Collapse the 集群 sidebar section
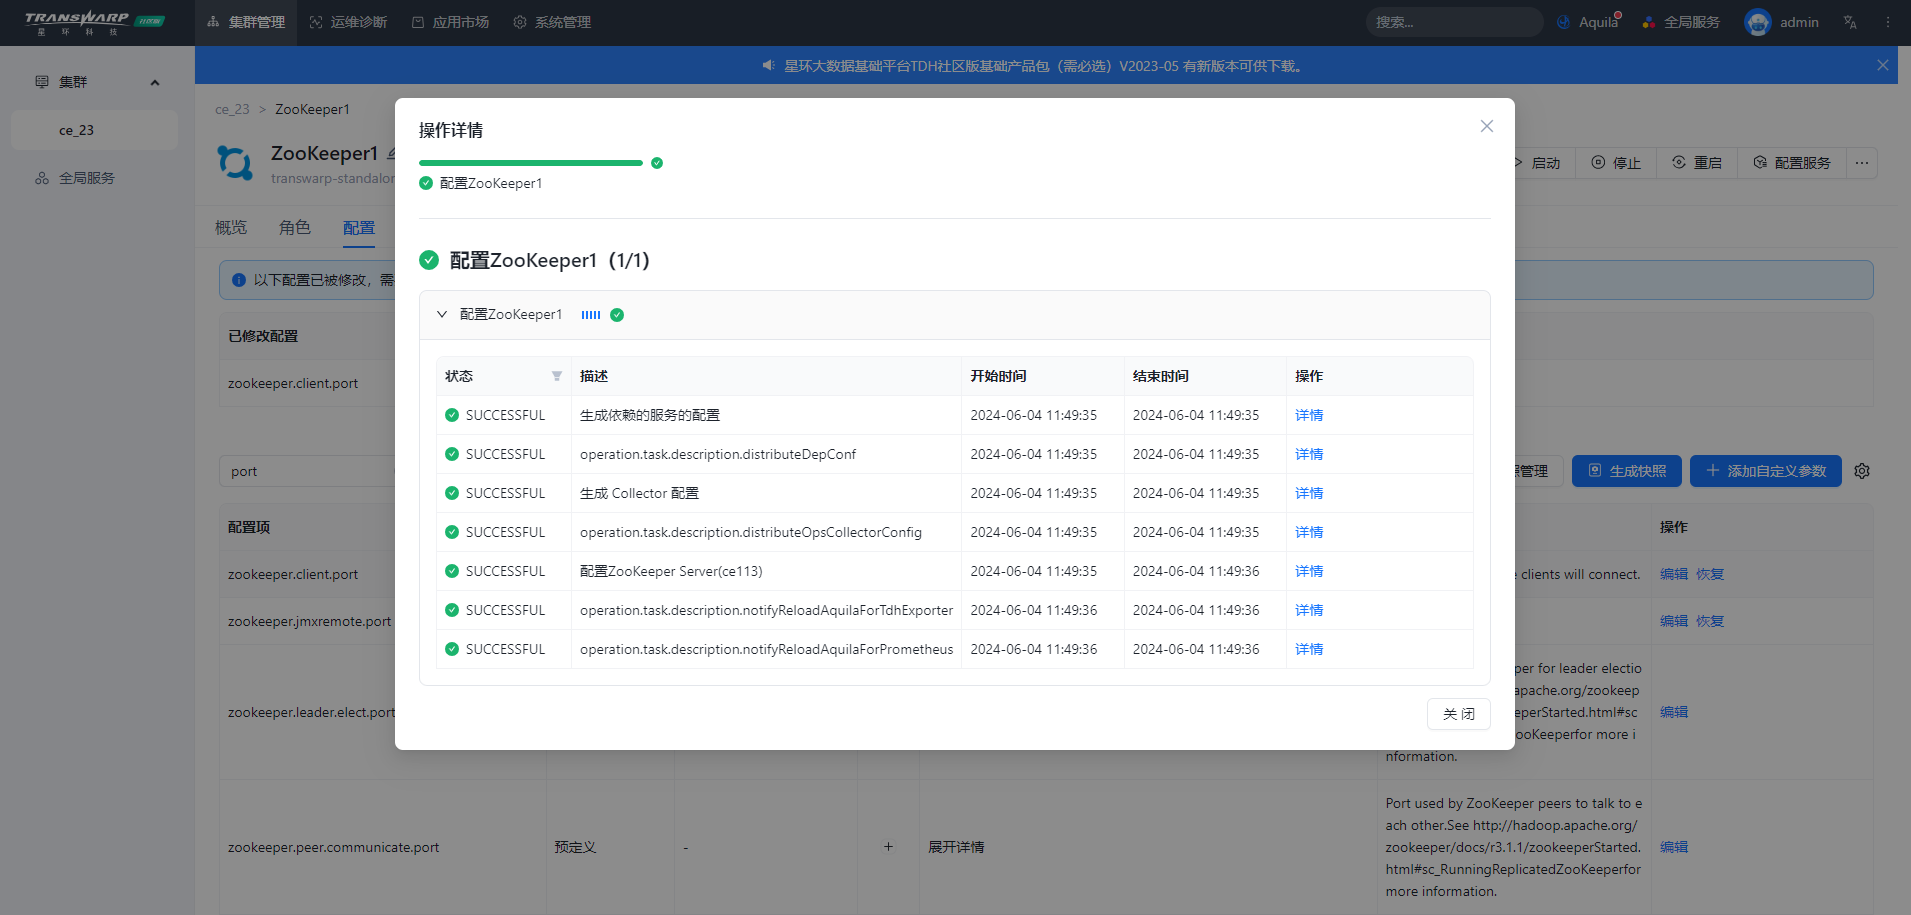Image resolution: width=1911 pixels, height=915 pixels. (x=155, y=82)
